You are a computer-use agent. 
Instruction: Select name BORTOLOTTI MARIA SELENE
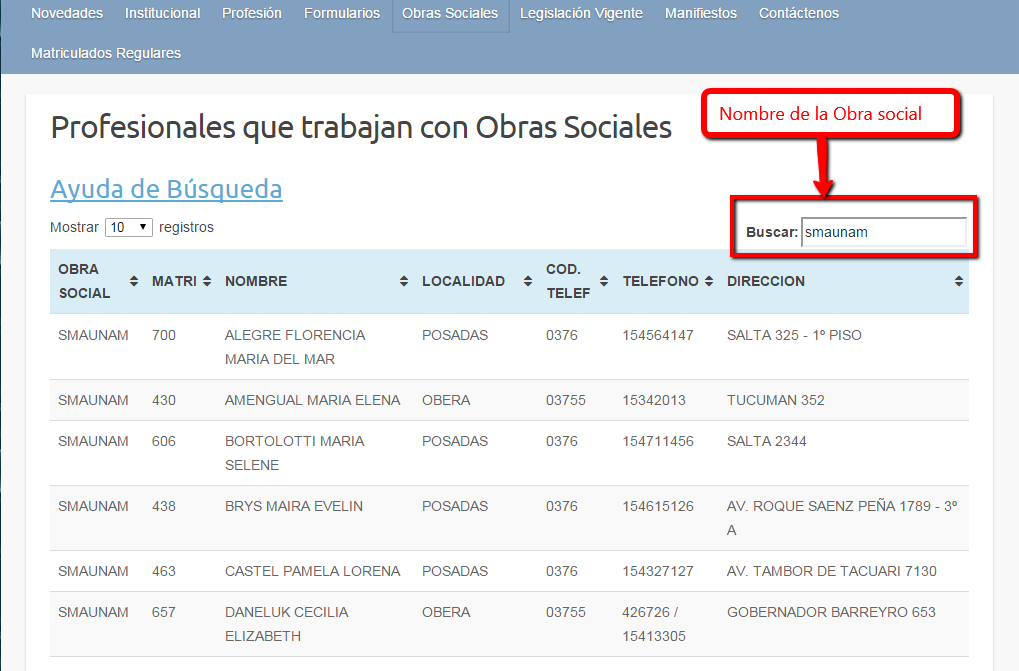point(294,453)
